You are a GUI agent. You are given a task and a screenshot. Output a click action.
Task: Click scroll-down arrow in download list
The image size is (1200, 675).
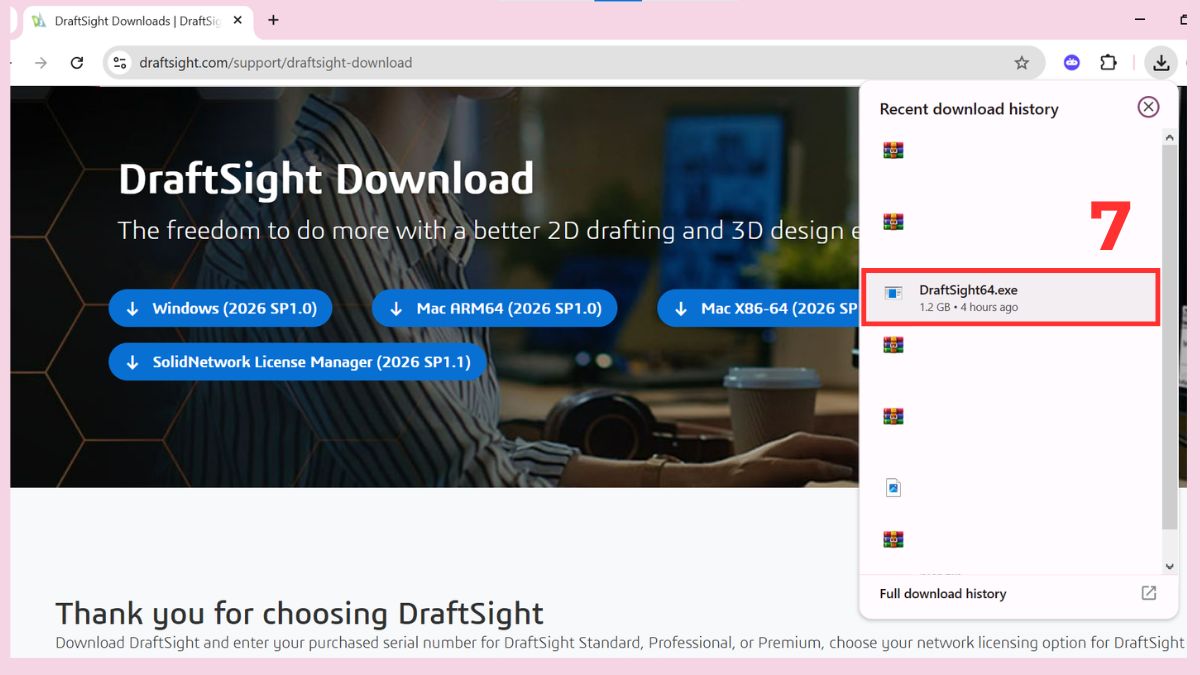1169,567
